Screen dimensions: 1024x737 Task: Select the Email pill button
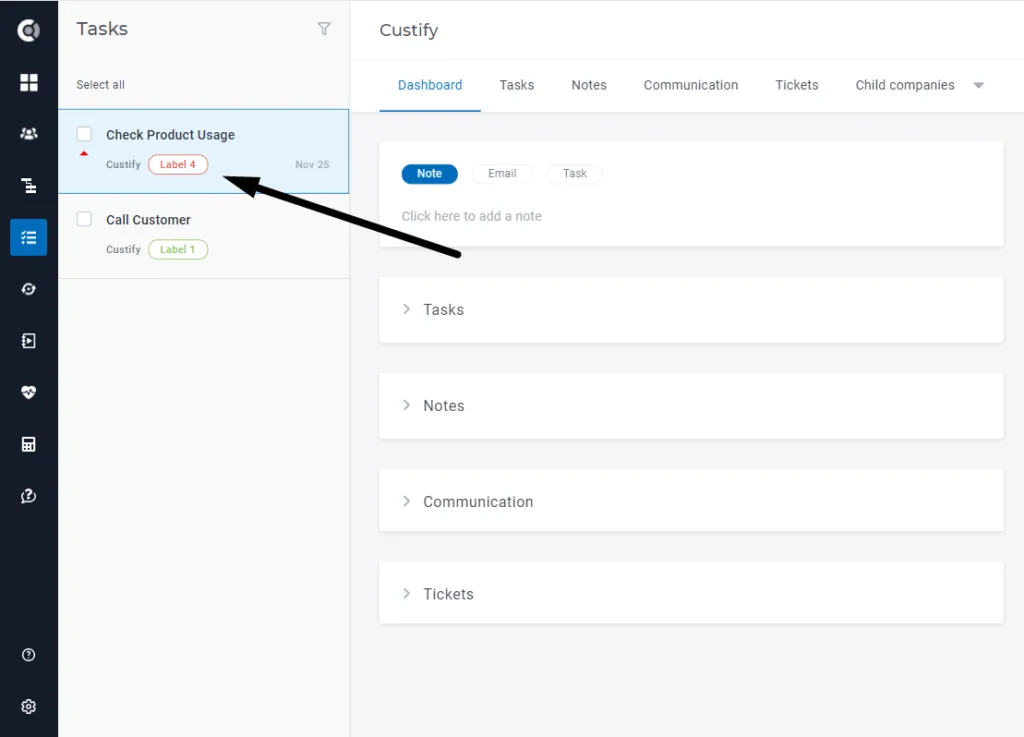tap(502, 174)
